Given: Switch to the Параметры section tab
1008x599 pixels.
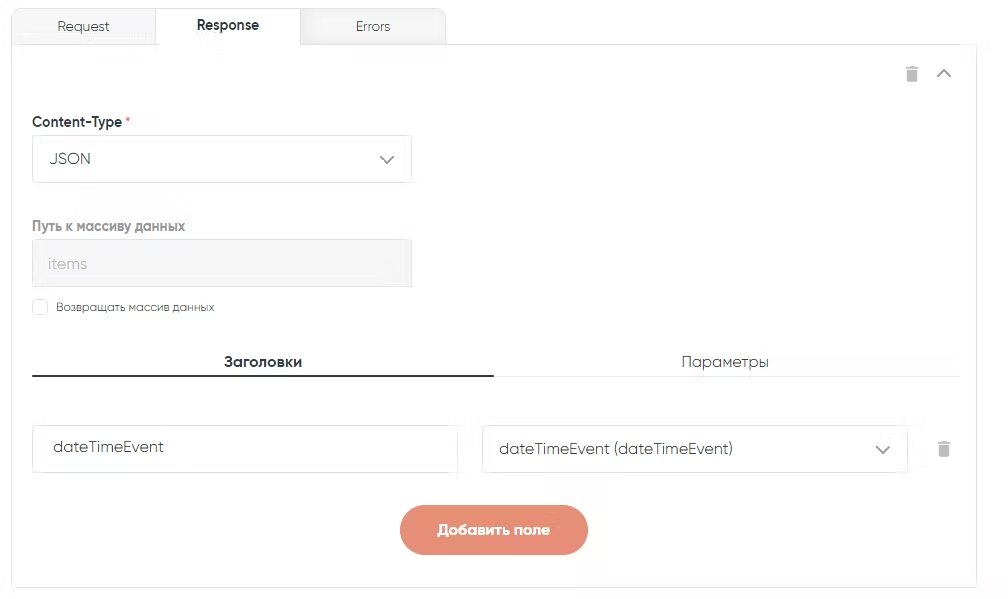Looking at the screenshot, I should pyautogui.click(x=725, y=362).
